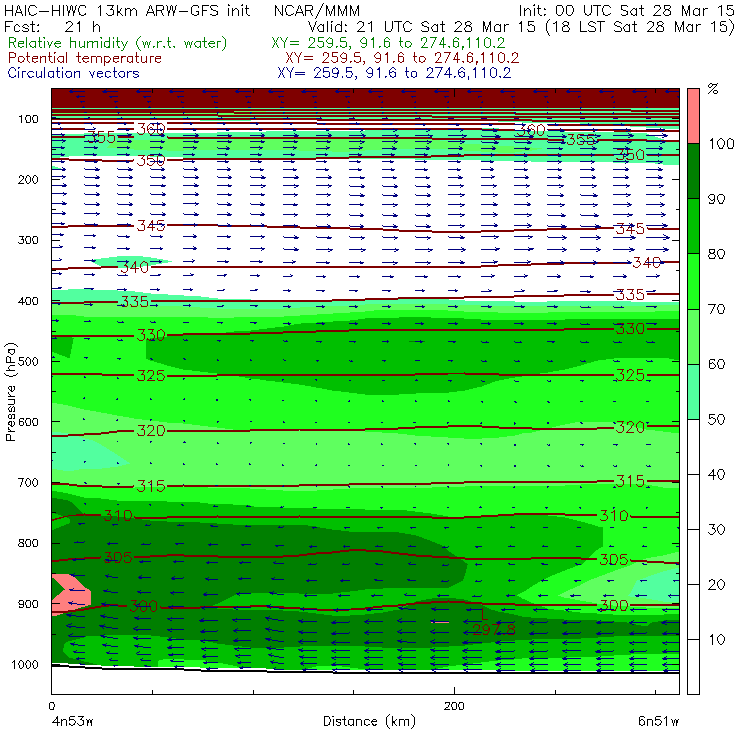Click the right-side '315' contour label
The image size is (740, 740).
pos(630,481)
